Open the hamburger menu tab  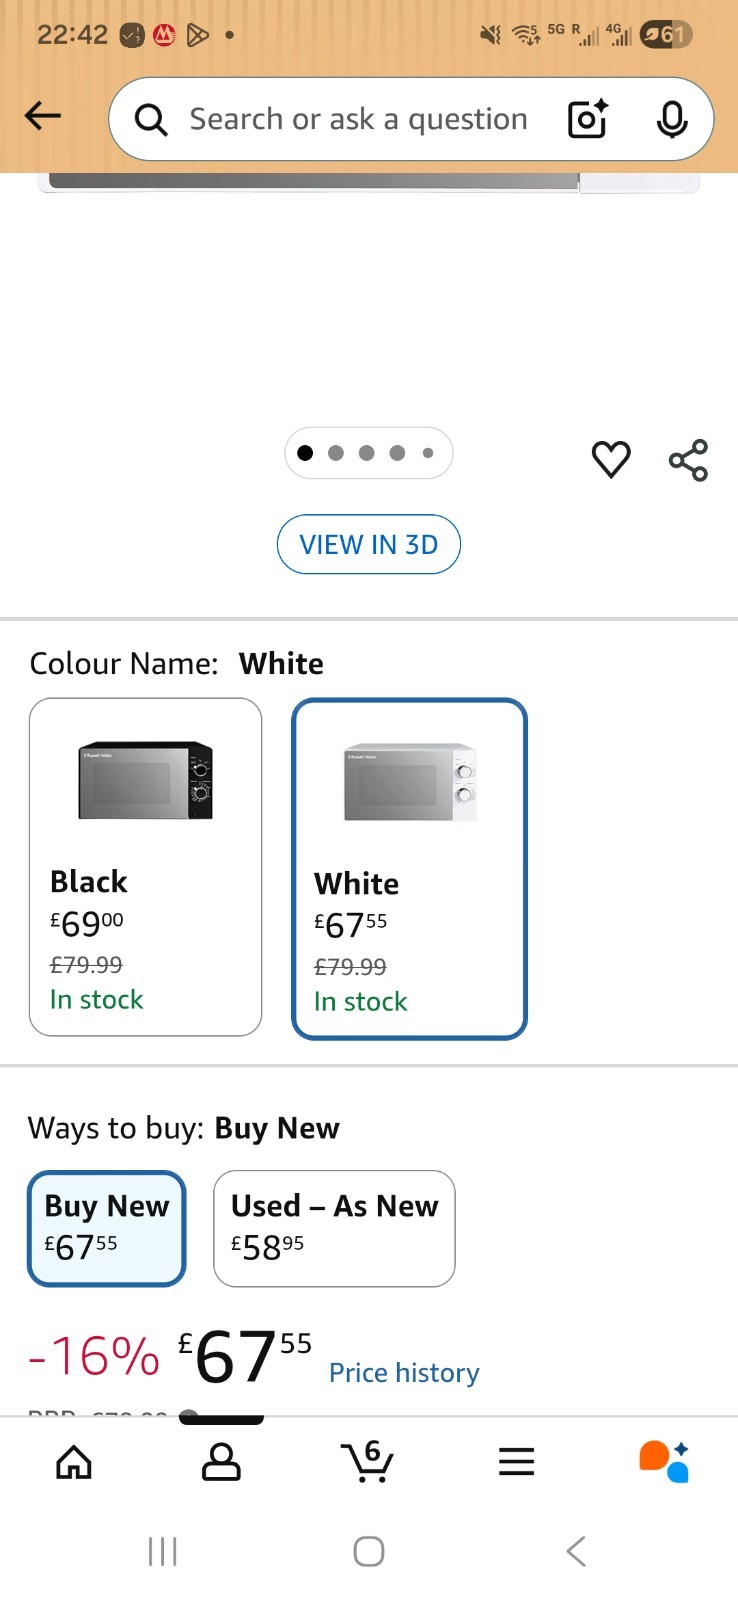pyautogui.click(x=516, y=1462)
